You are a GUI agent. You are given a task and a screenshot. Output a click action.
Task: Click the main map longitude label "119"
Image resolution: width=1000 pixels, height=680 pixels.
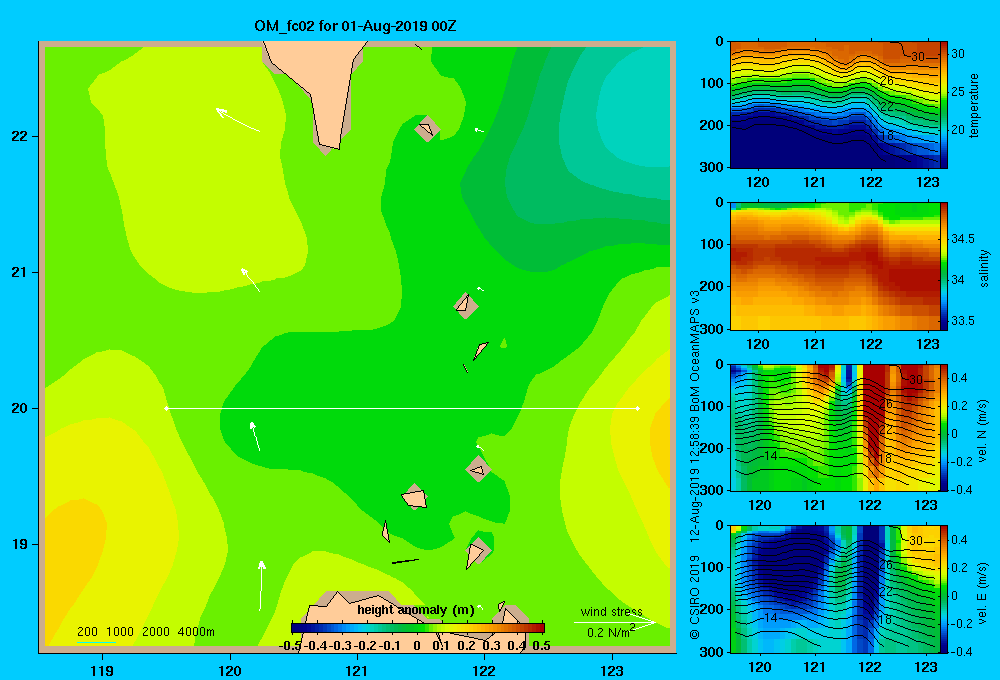pos(102,671)
